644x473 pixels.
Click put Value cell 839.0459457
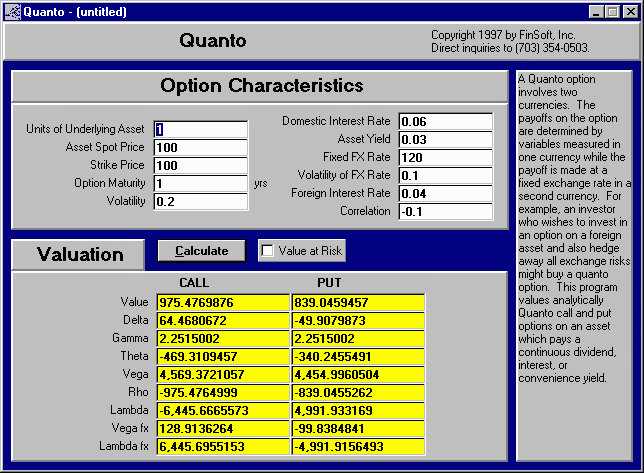(358, 303)
